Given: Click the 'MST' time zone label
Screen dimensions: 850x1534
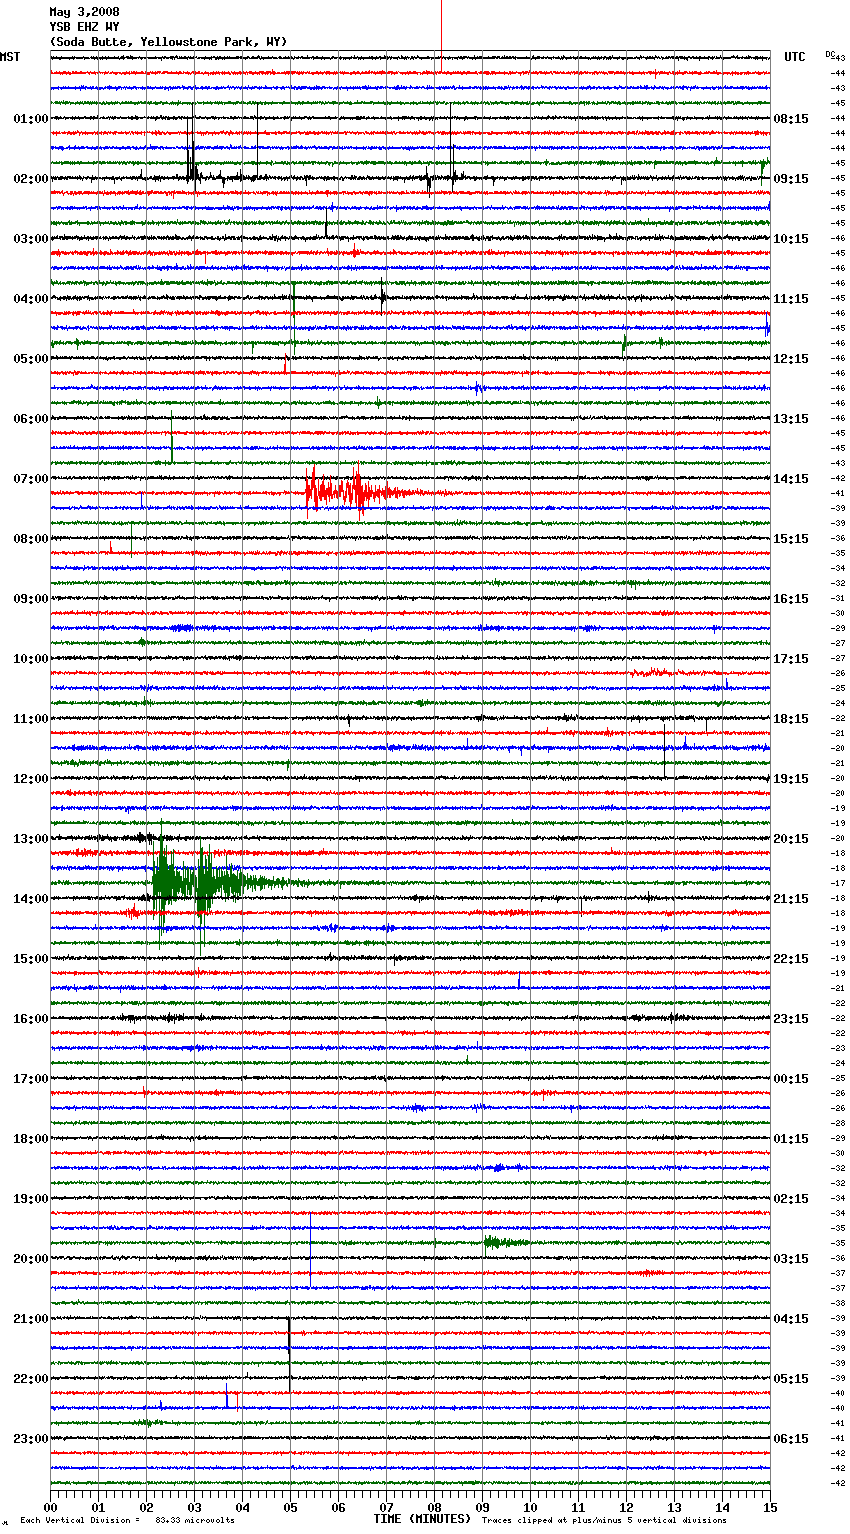Looking at the screenshot, I should tap(10, 57).
